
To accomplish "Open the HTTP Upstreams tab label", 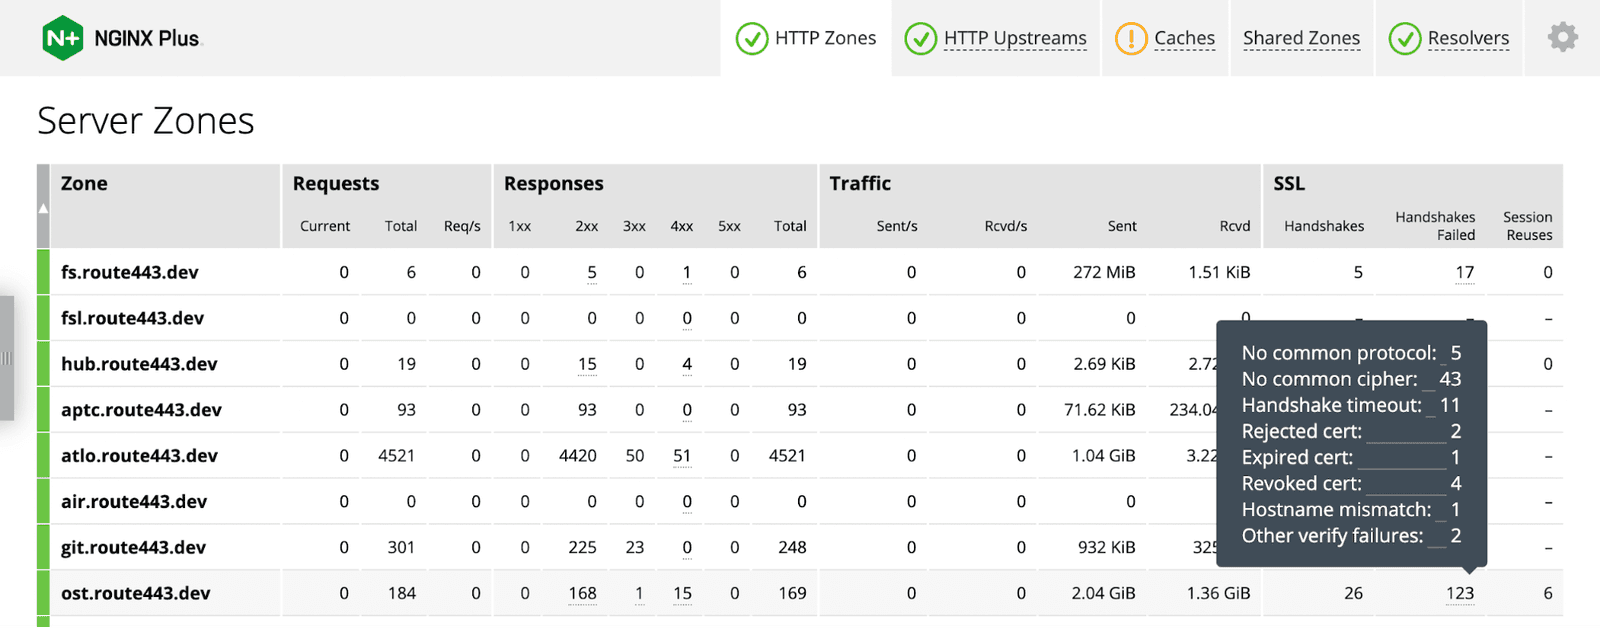I will 1014,38.
